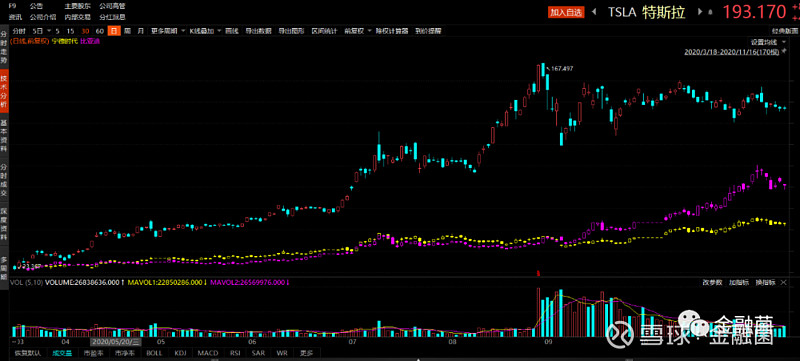800x361 pixels.
Task: Click 改参数 change parameters button
Action: point(711,282)
